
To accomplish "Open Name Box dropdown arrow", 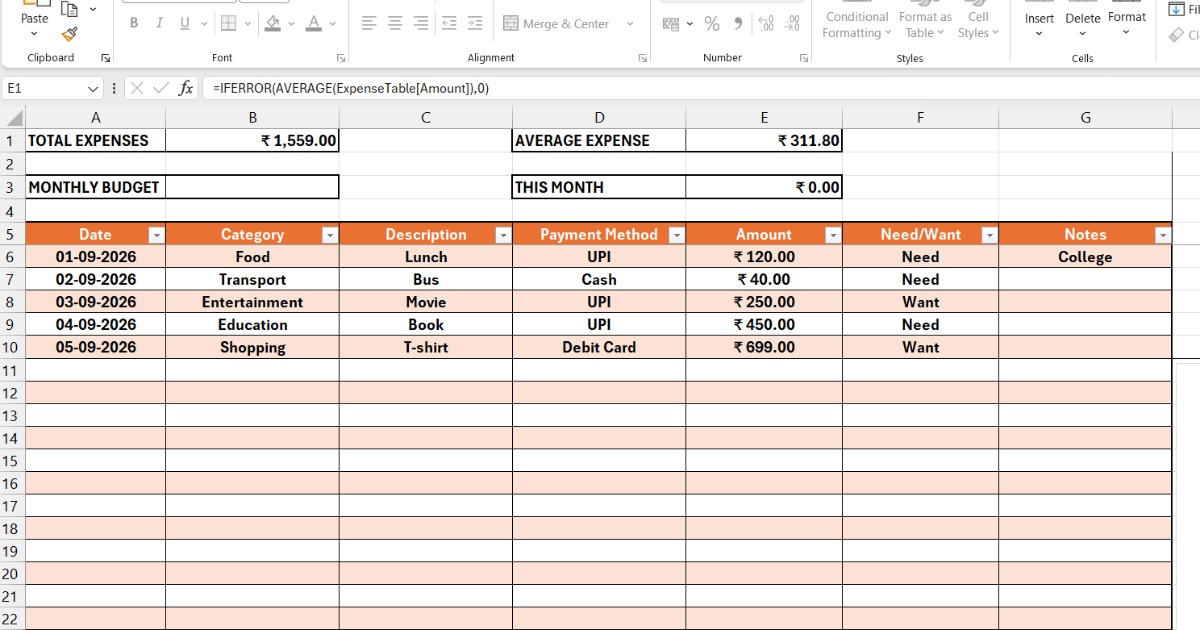I will 94,88.
